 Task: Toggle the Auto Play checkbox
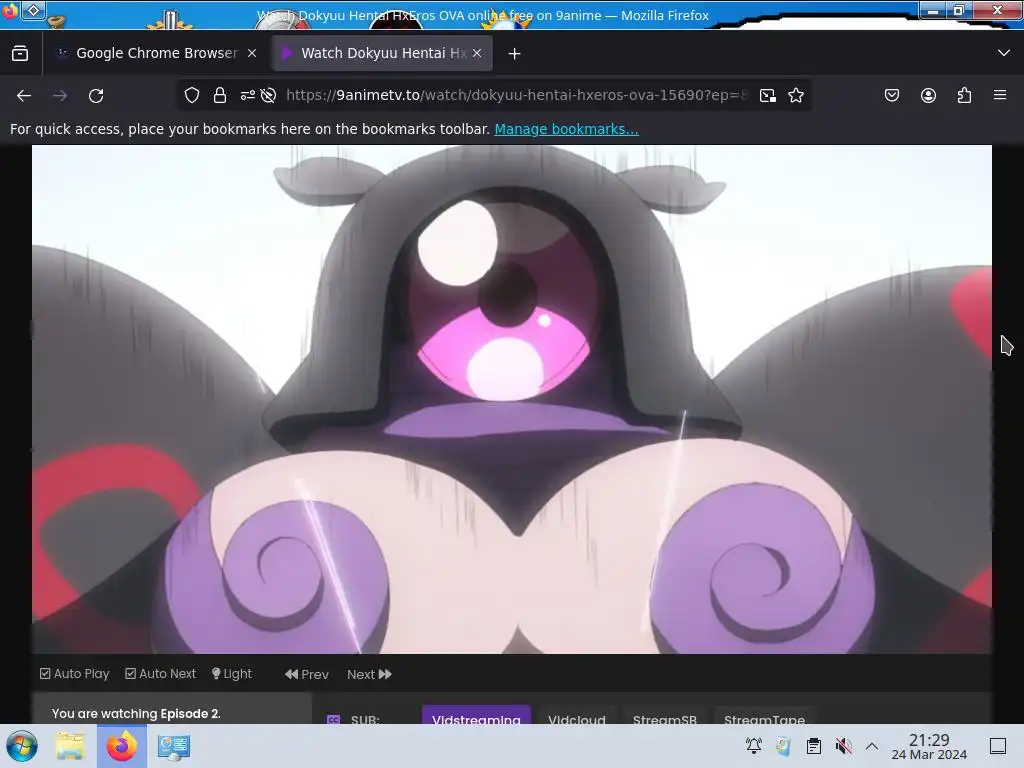[74, 673]
